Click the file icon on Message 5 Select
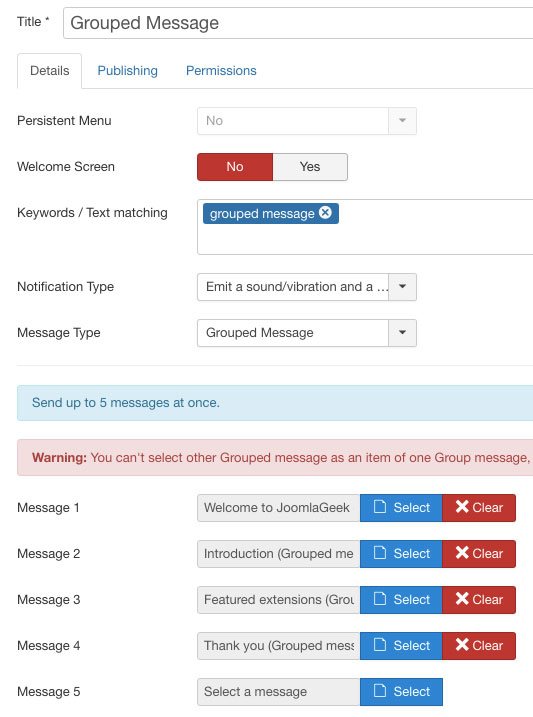This screenshot has width=533, height=717. tap(380, 690)
